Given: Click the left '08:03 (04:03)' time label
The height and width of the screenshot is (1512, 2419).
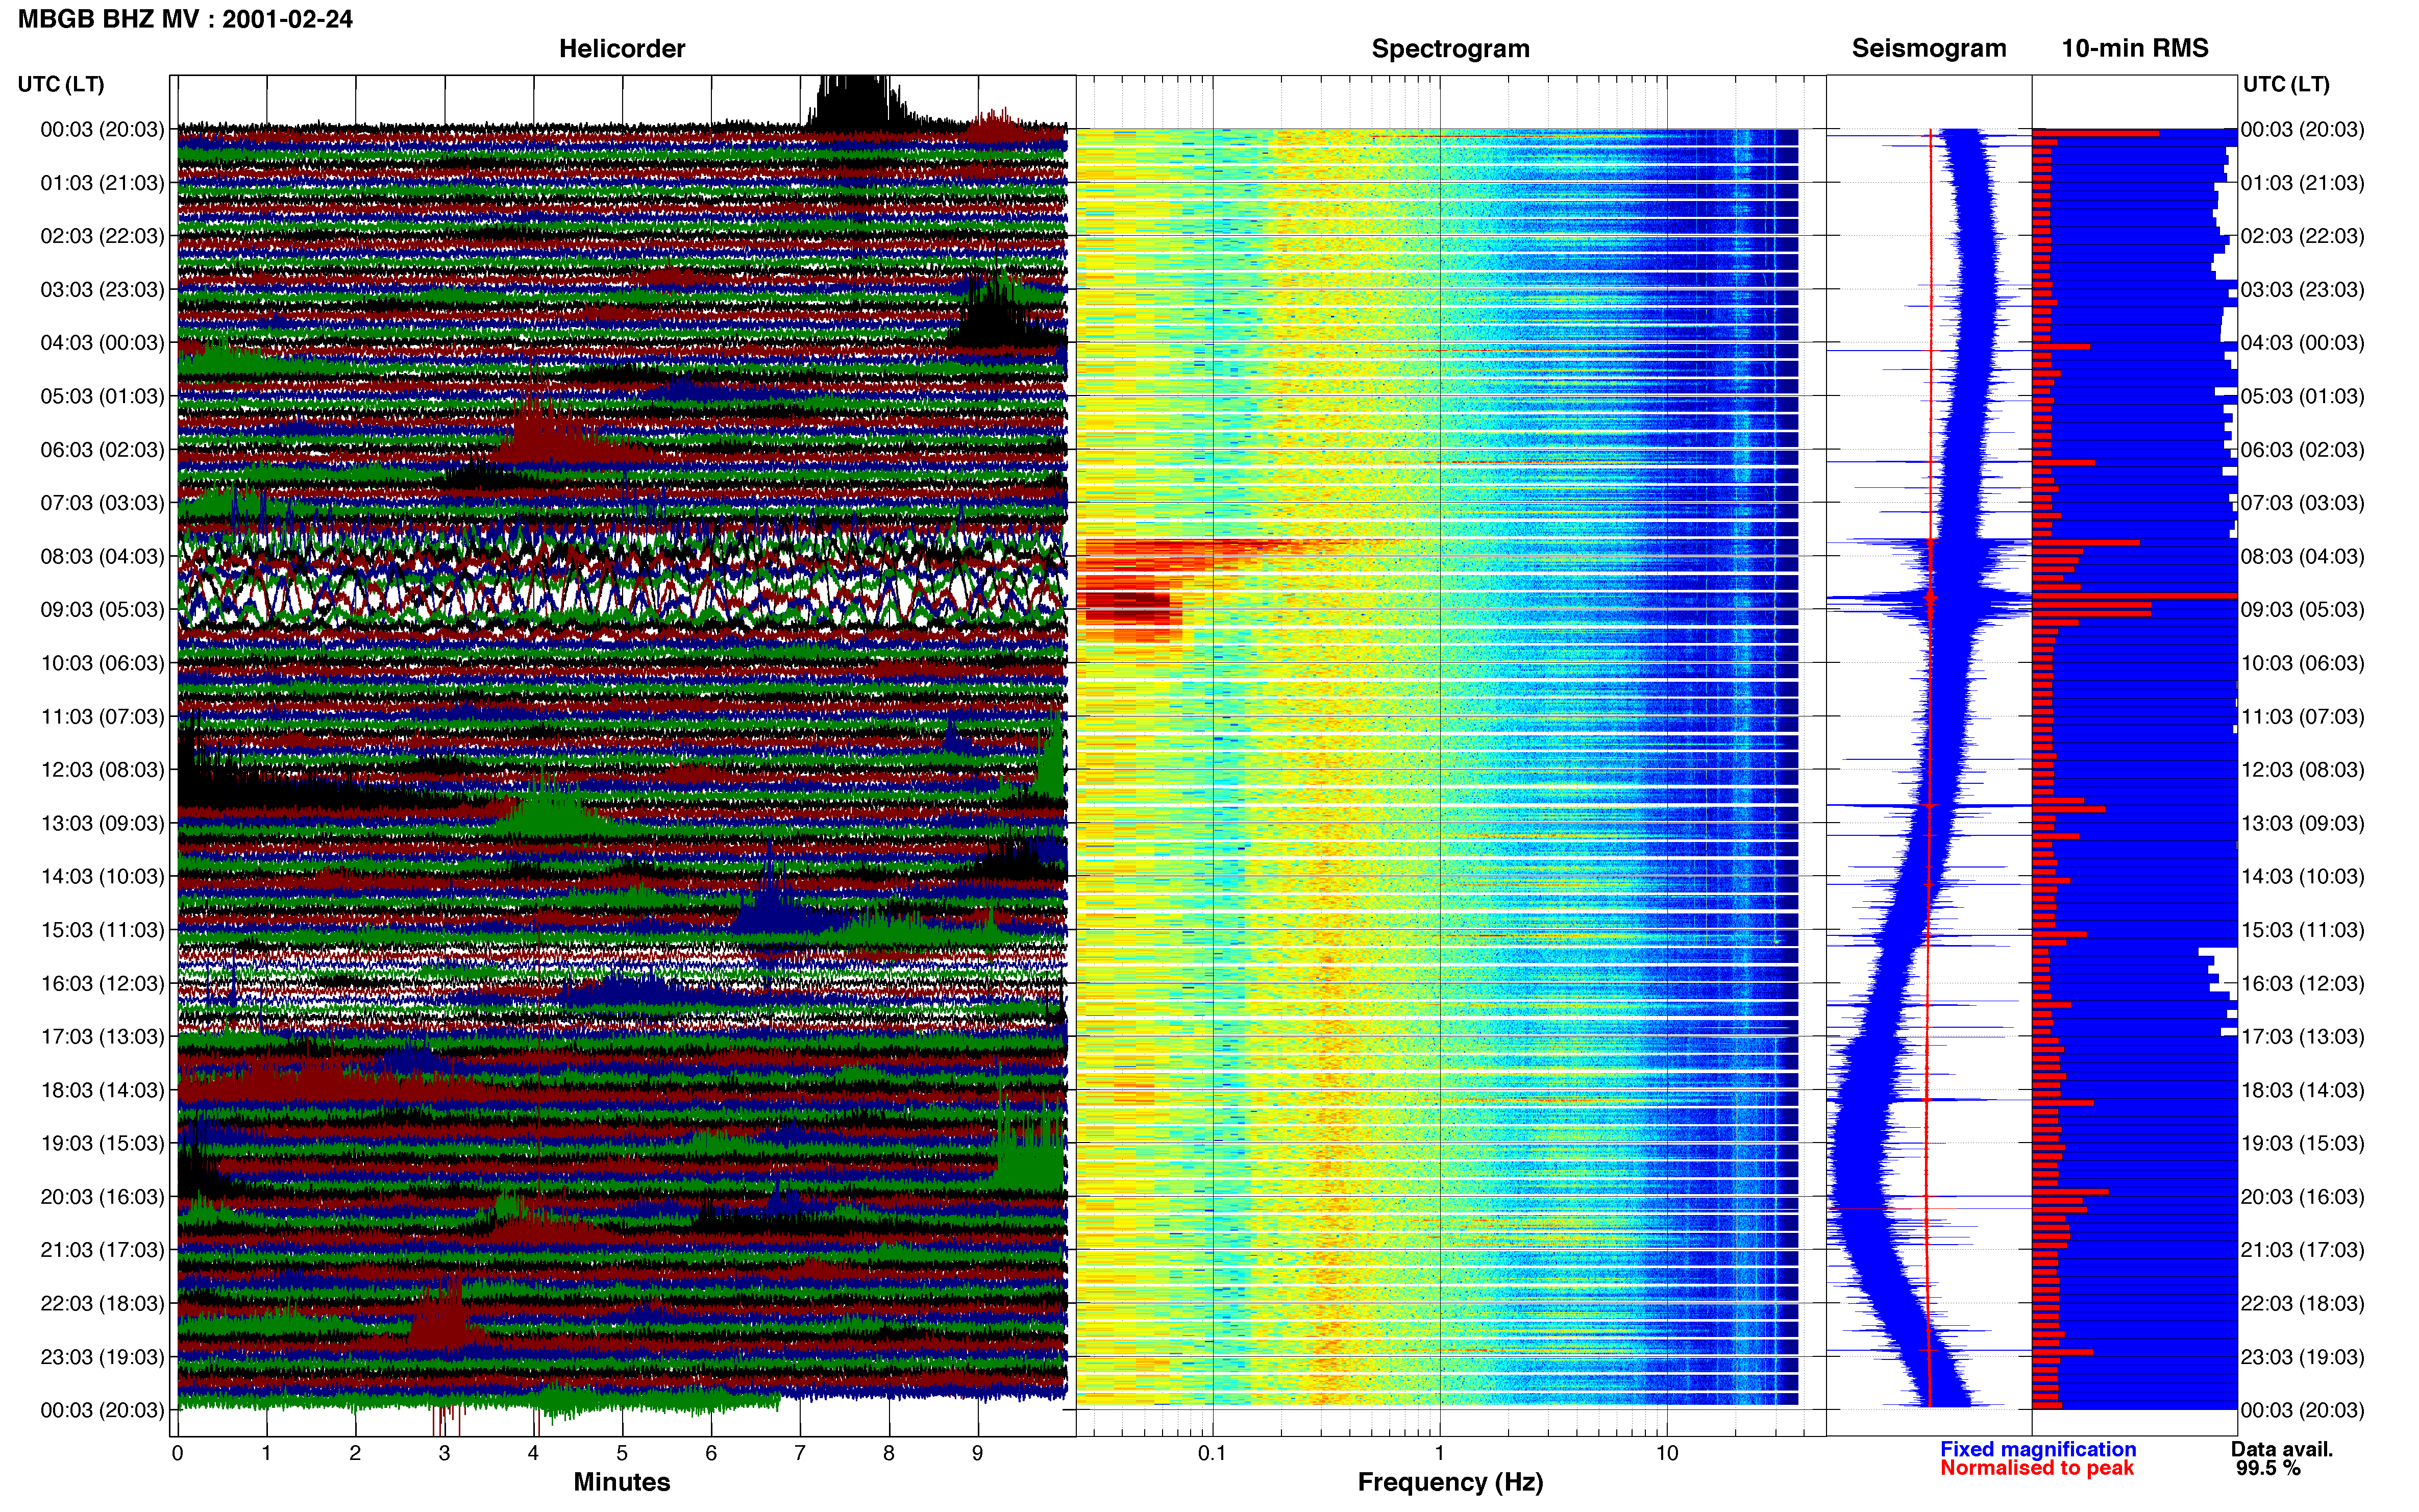Looking at the screenshot, I should (102, 556).
